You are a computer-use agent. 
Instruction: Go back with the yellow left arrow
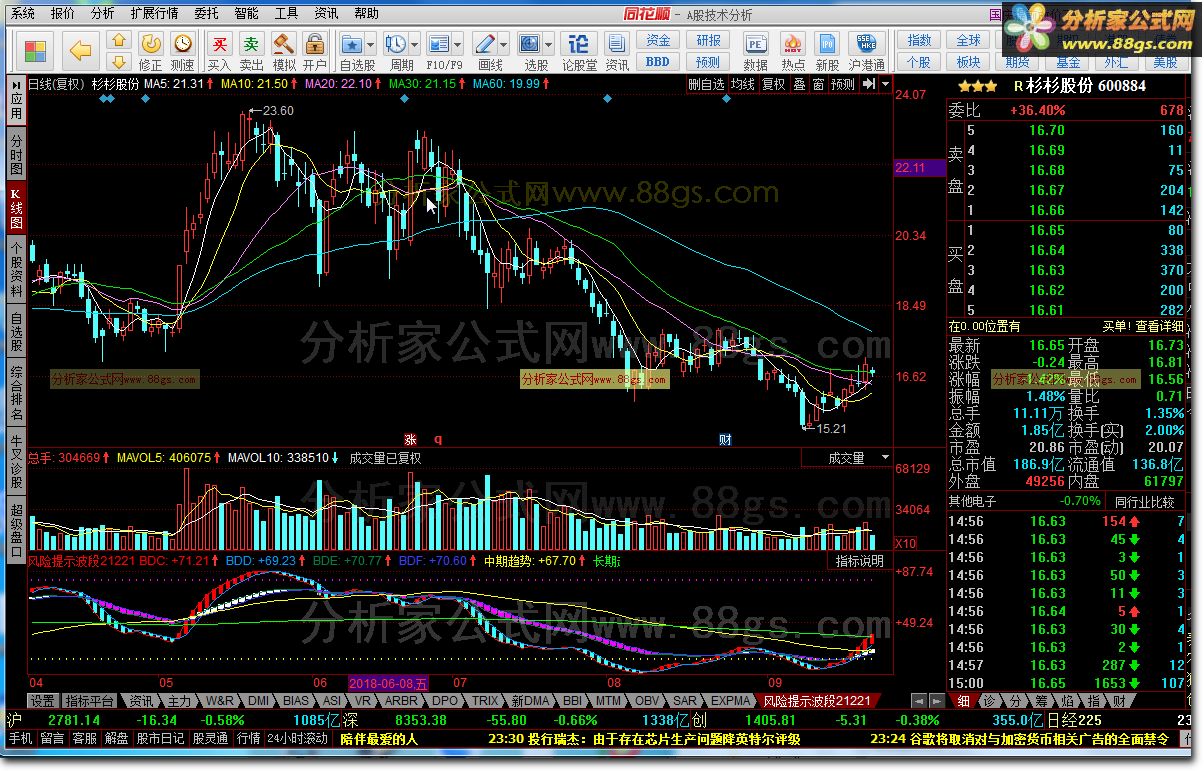[82, 50]
